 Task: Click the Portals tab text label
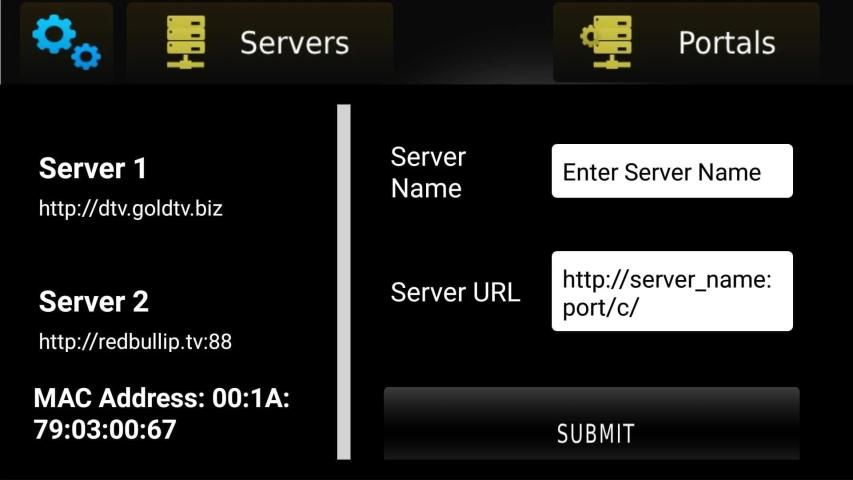point(727,42)
